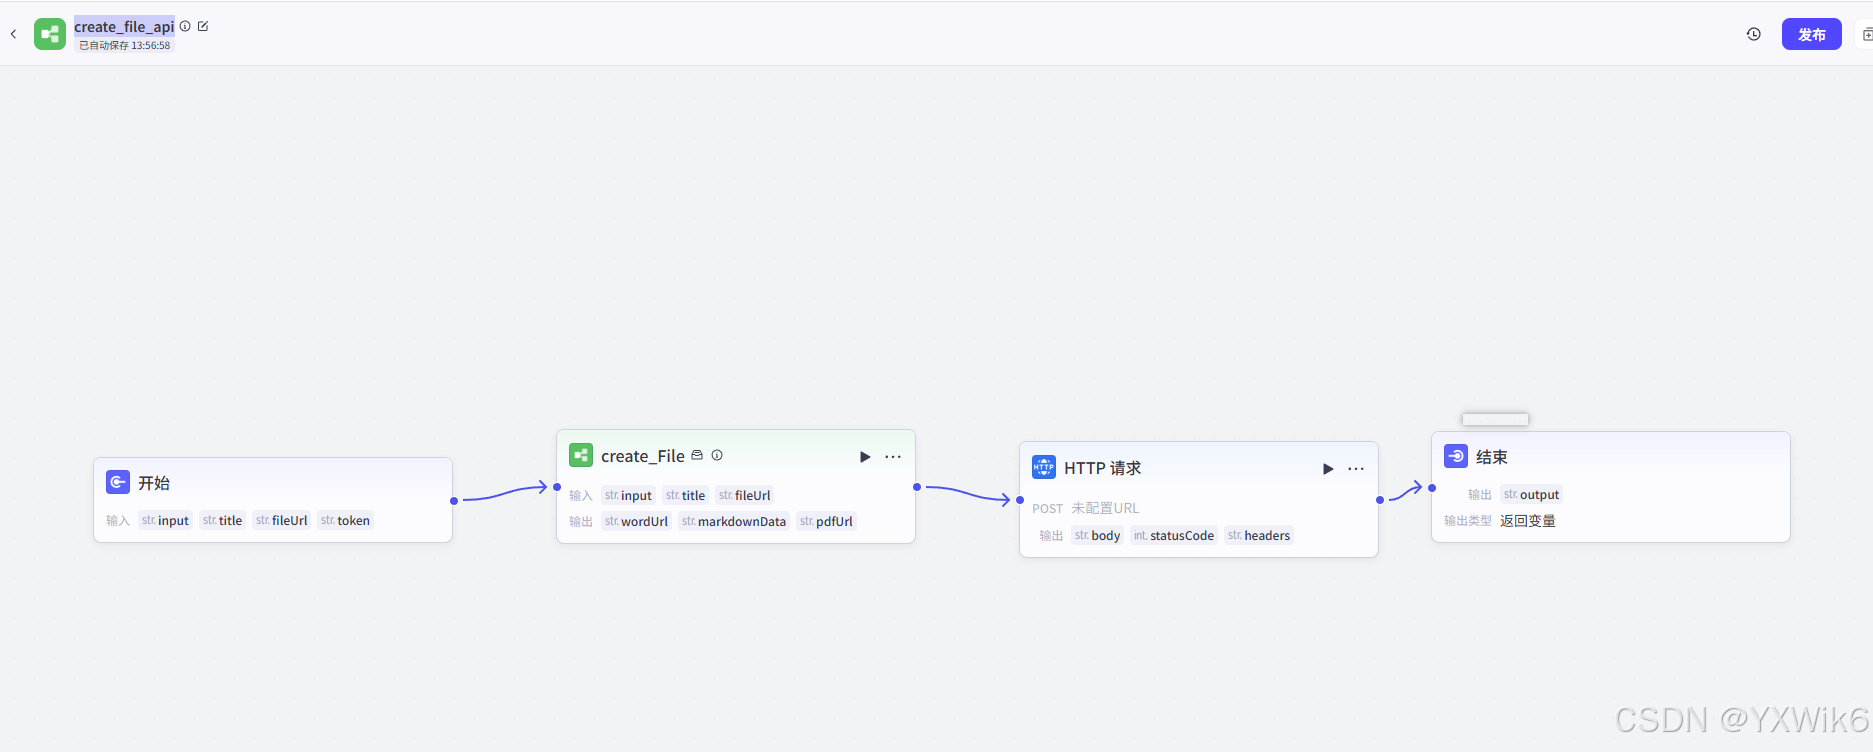The width and height of the screenshot is (1873, 752).
Task: Click the autosave timestamp 13:56:58
Action: click(150, 45)
